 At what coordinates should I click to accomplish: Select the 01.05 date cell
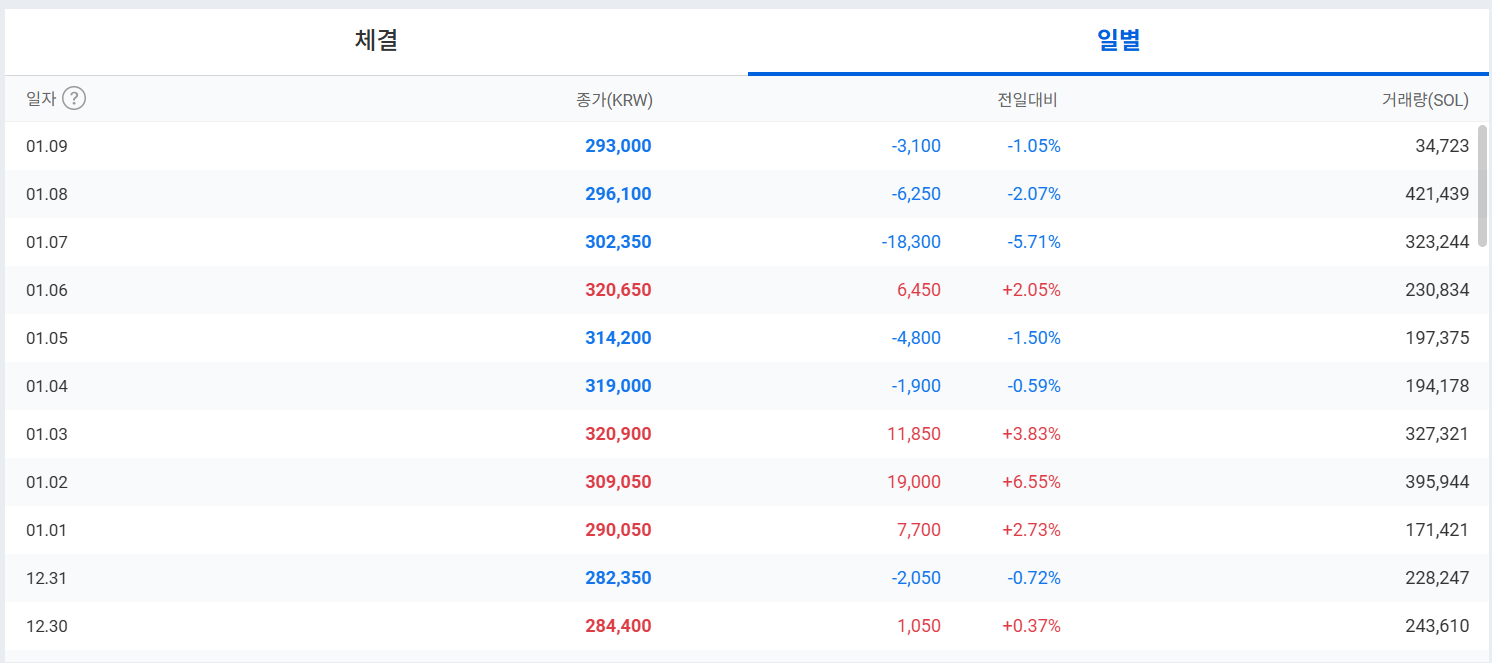pyautogui.click(x=47, y=338)
